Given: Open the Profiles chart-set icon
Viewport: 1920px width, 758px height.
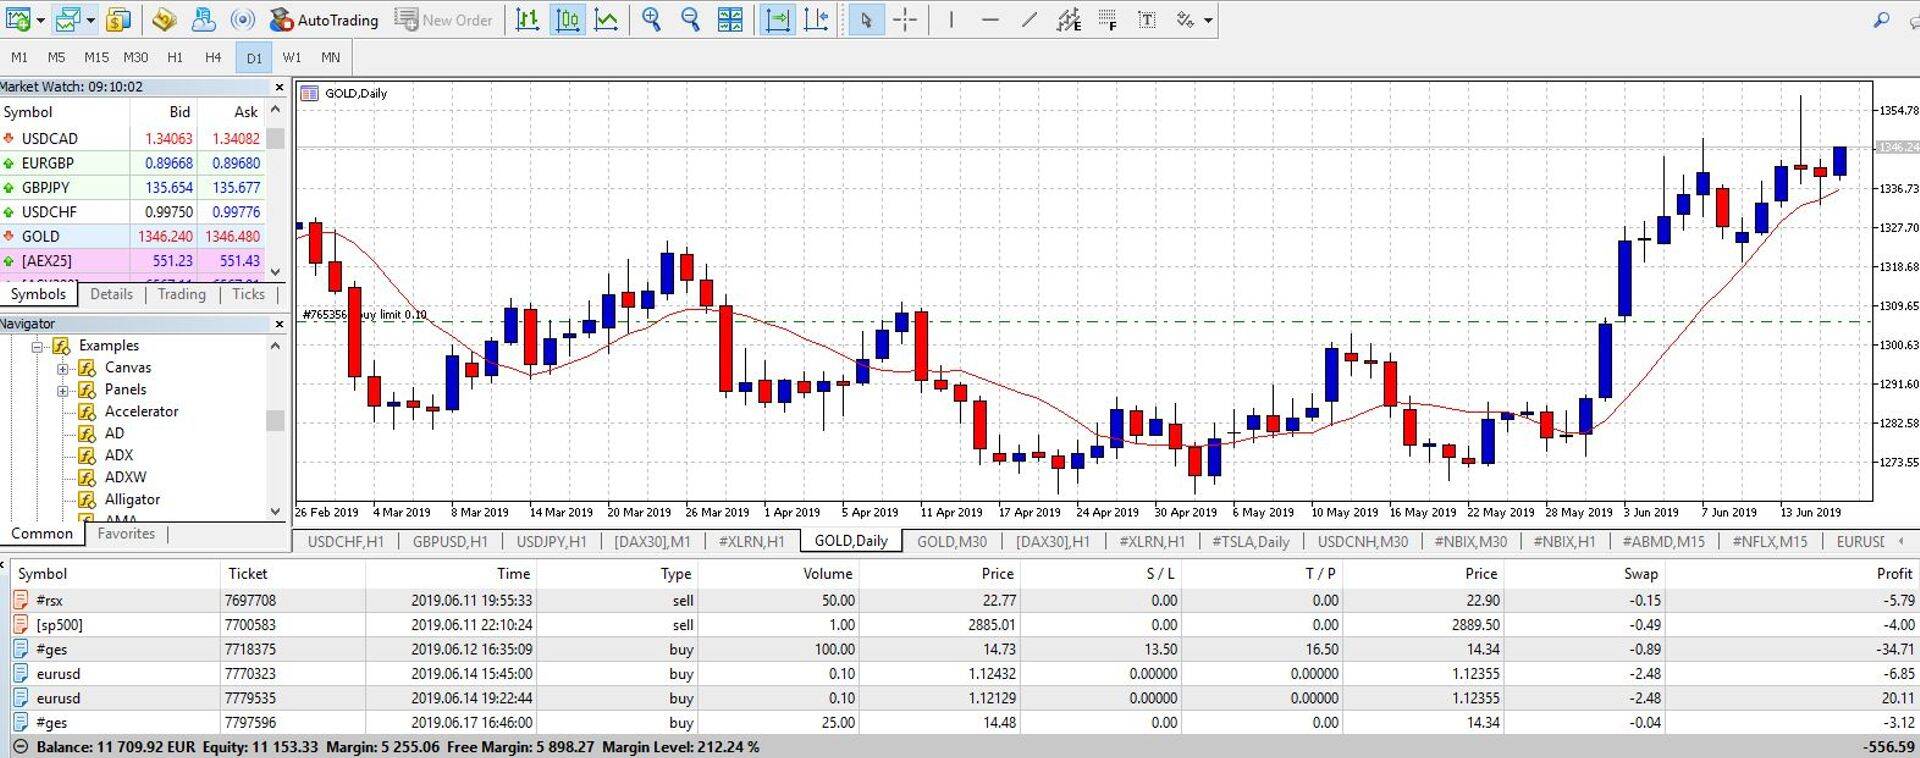Looking at the screenshot, I should point(68,19).
